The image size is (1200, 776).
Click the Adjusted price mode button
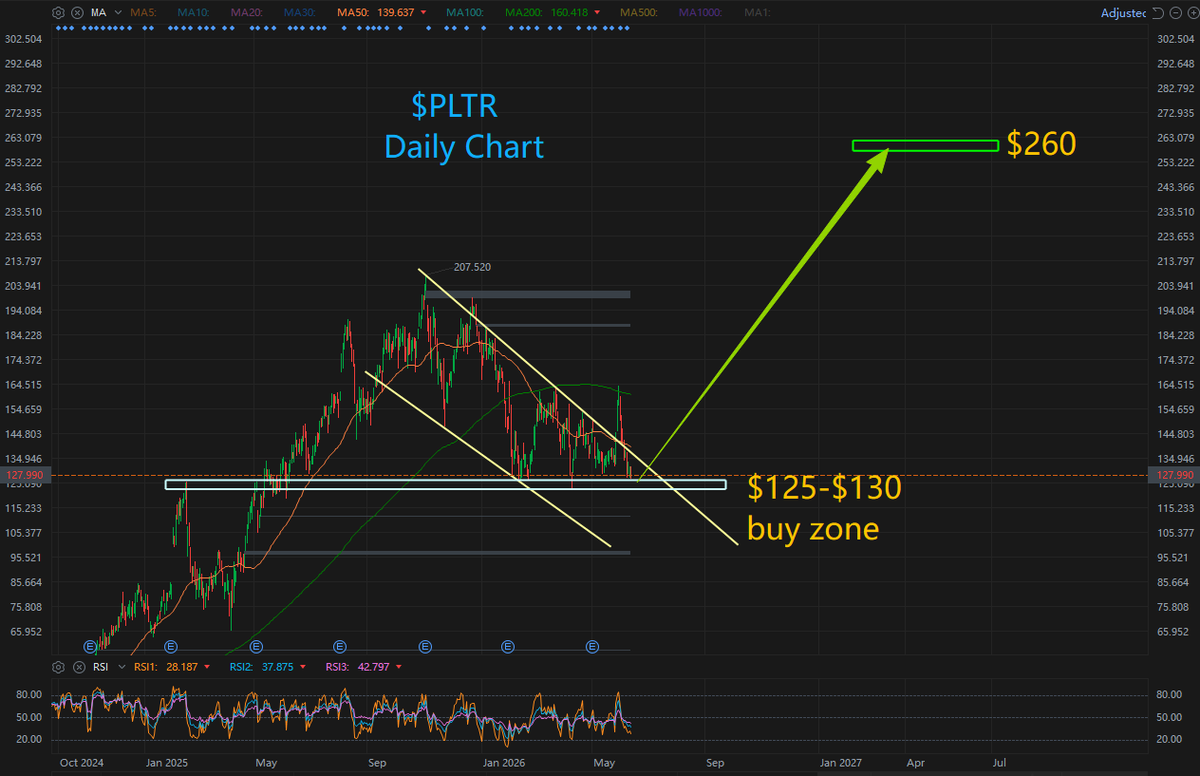coord(1123,13)
